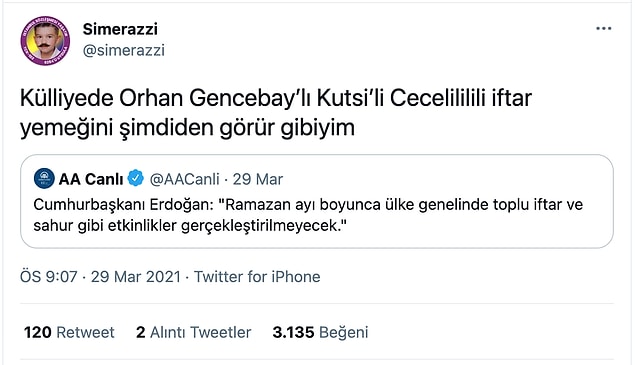Click the 29 Mar 2021 date
This screenshot has width=635, height=365.
tap(136, 277)
